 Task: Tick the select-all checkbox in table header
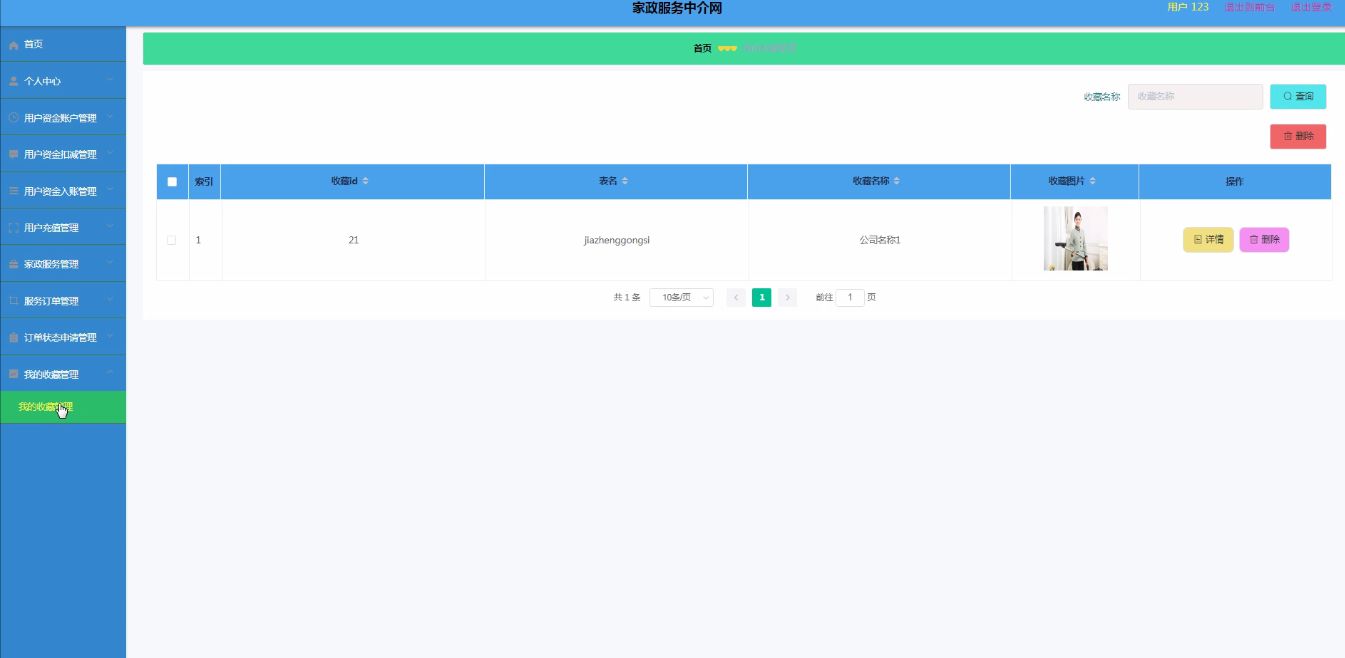(x=172, y=182)
